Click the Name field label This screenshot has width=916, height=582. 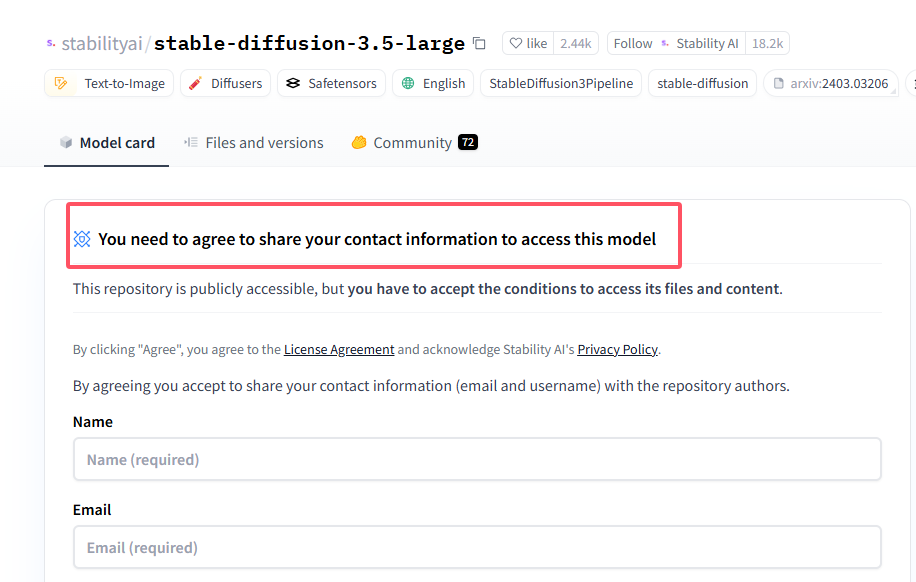point(93,422)
